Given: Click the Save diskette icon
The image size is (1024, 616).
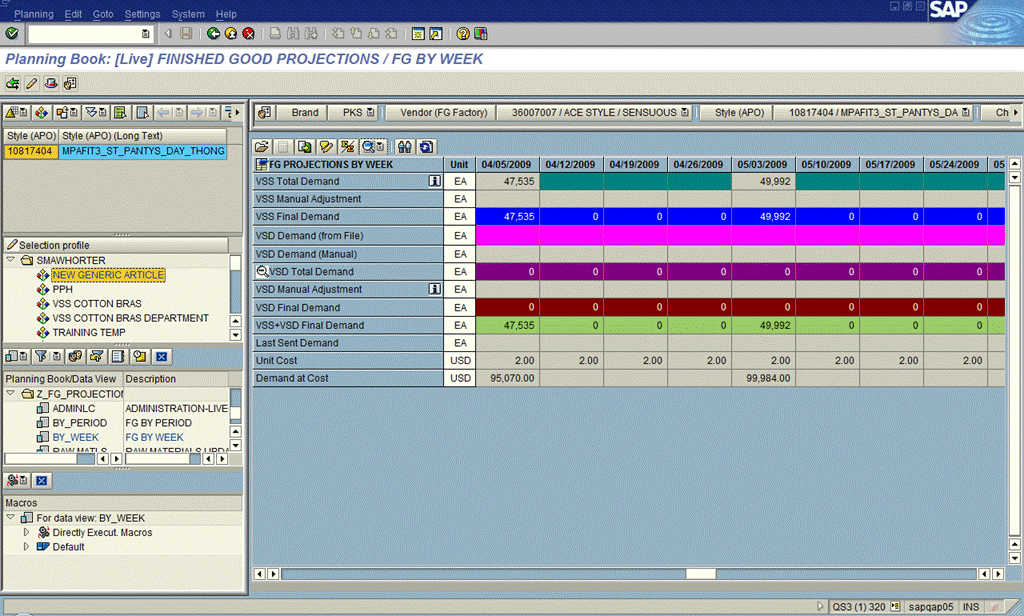Looking at the screenshot, I should (186, 33).
